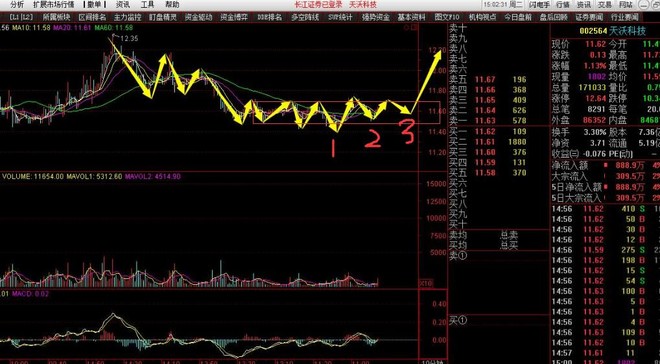Image resolution: width=660 pixels, height=364 pixels.
Task: Click the 买五 price 11.58
Action: [484, 173]
